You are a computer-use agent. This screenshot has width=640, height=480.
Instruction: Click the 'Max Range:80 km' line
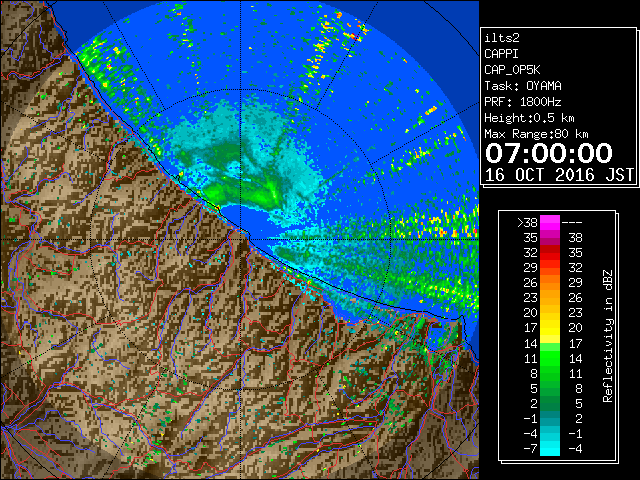(x=536, y=134)
